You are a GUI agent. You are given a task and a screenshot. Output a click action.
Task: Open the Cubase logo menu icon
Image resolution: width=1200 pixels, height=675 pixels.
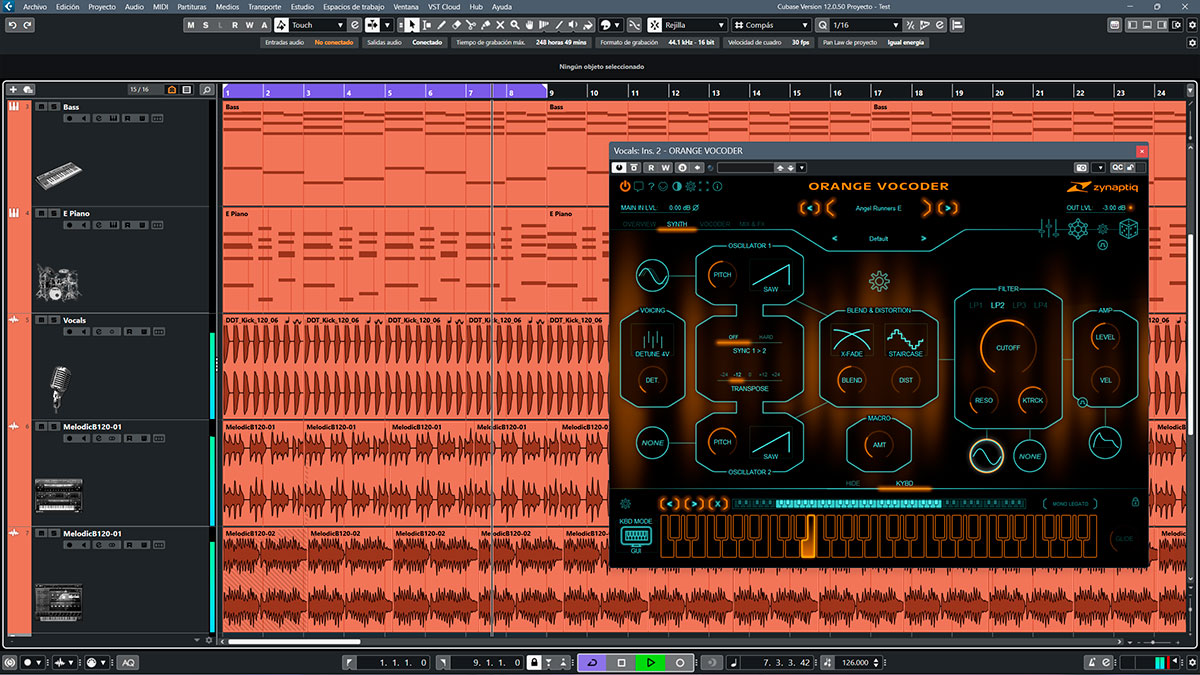(10, 6)
